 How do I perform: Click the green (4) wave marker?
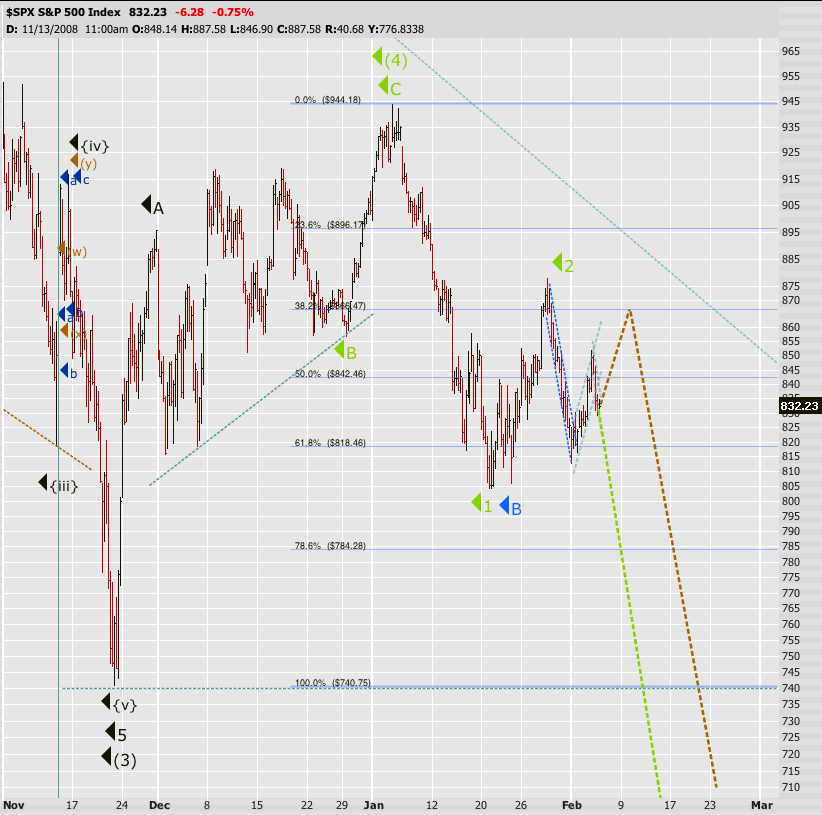point(390,59)
